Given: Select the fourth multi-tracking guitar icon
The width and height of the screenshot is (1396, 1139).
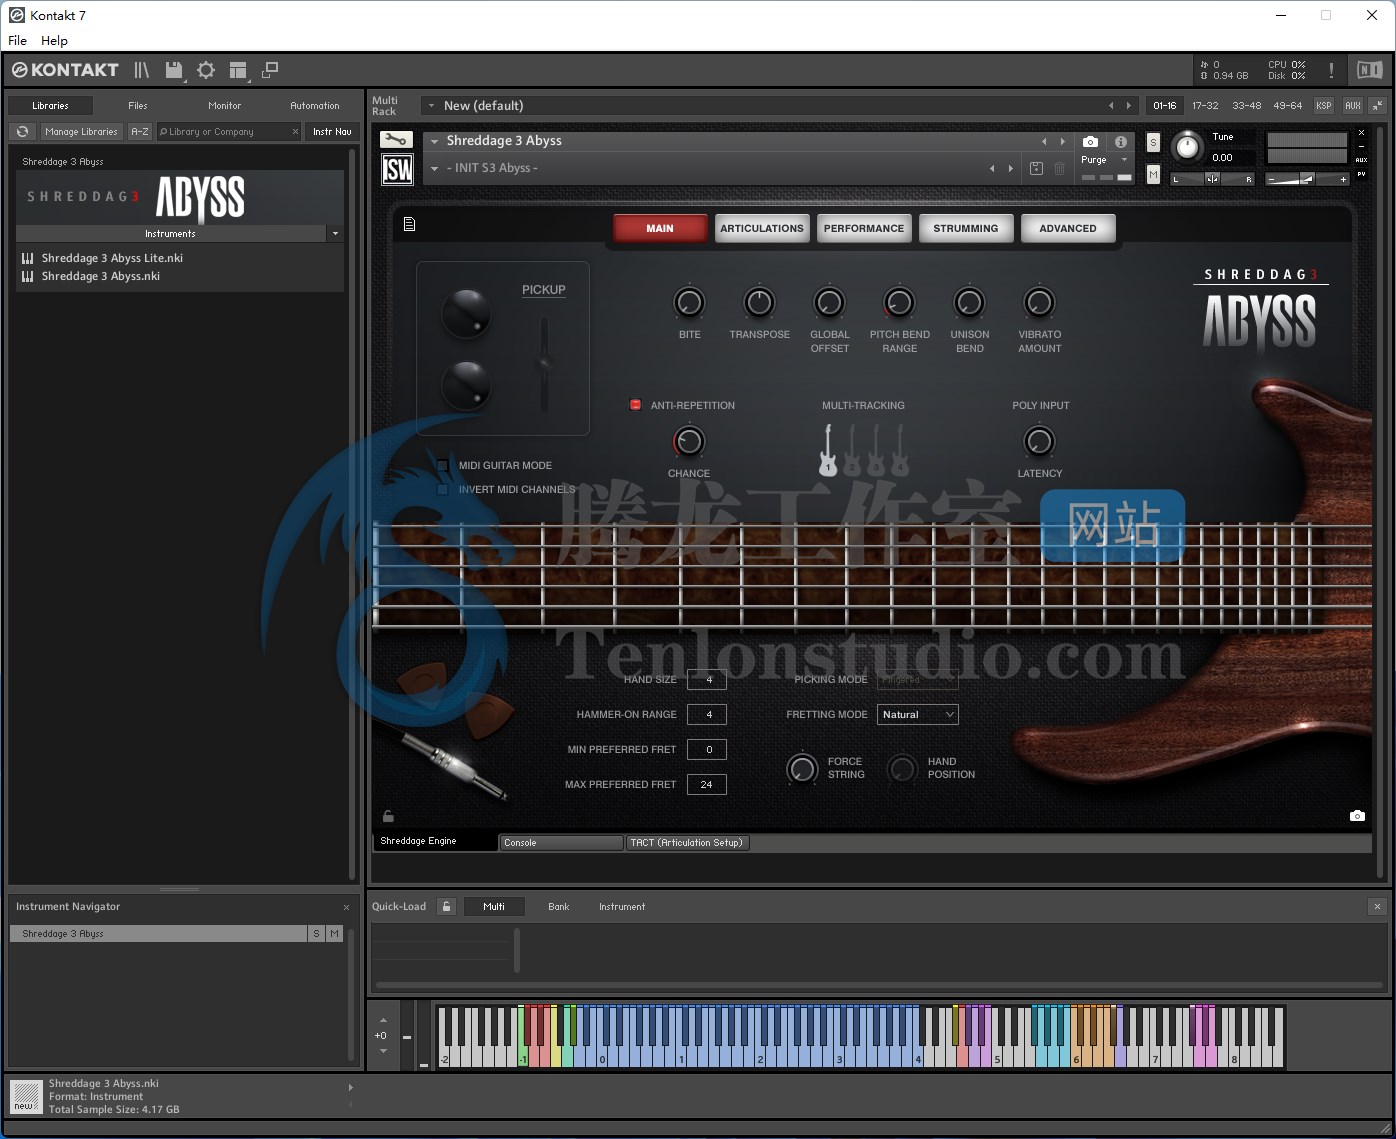Looking at the screenshot, I should click(x=900, y=450).
